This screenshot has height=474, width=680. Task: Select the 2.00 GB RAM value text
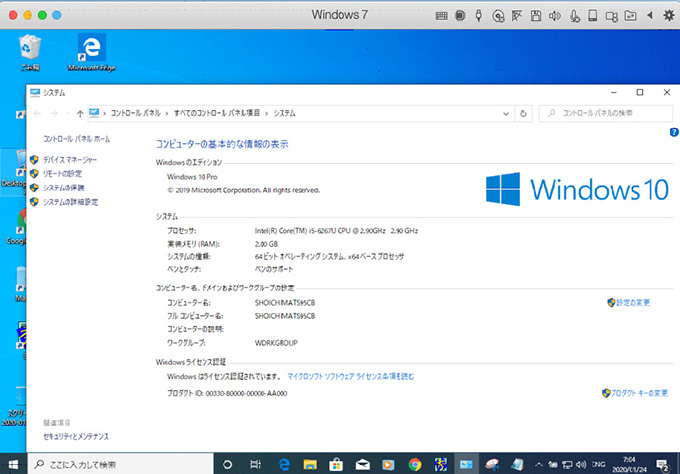pyautogui.click(x=266, y=244)
